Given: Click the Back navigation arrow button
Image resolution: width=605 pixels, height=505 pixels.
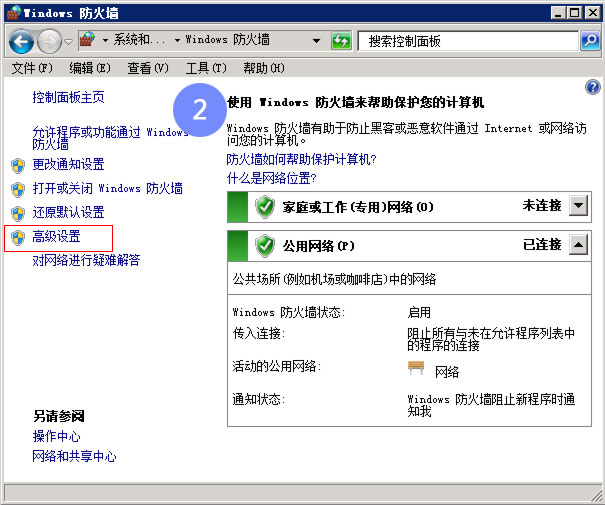Looking at the screenshot, I should point(22,41).
